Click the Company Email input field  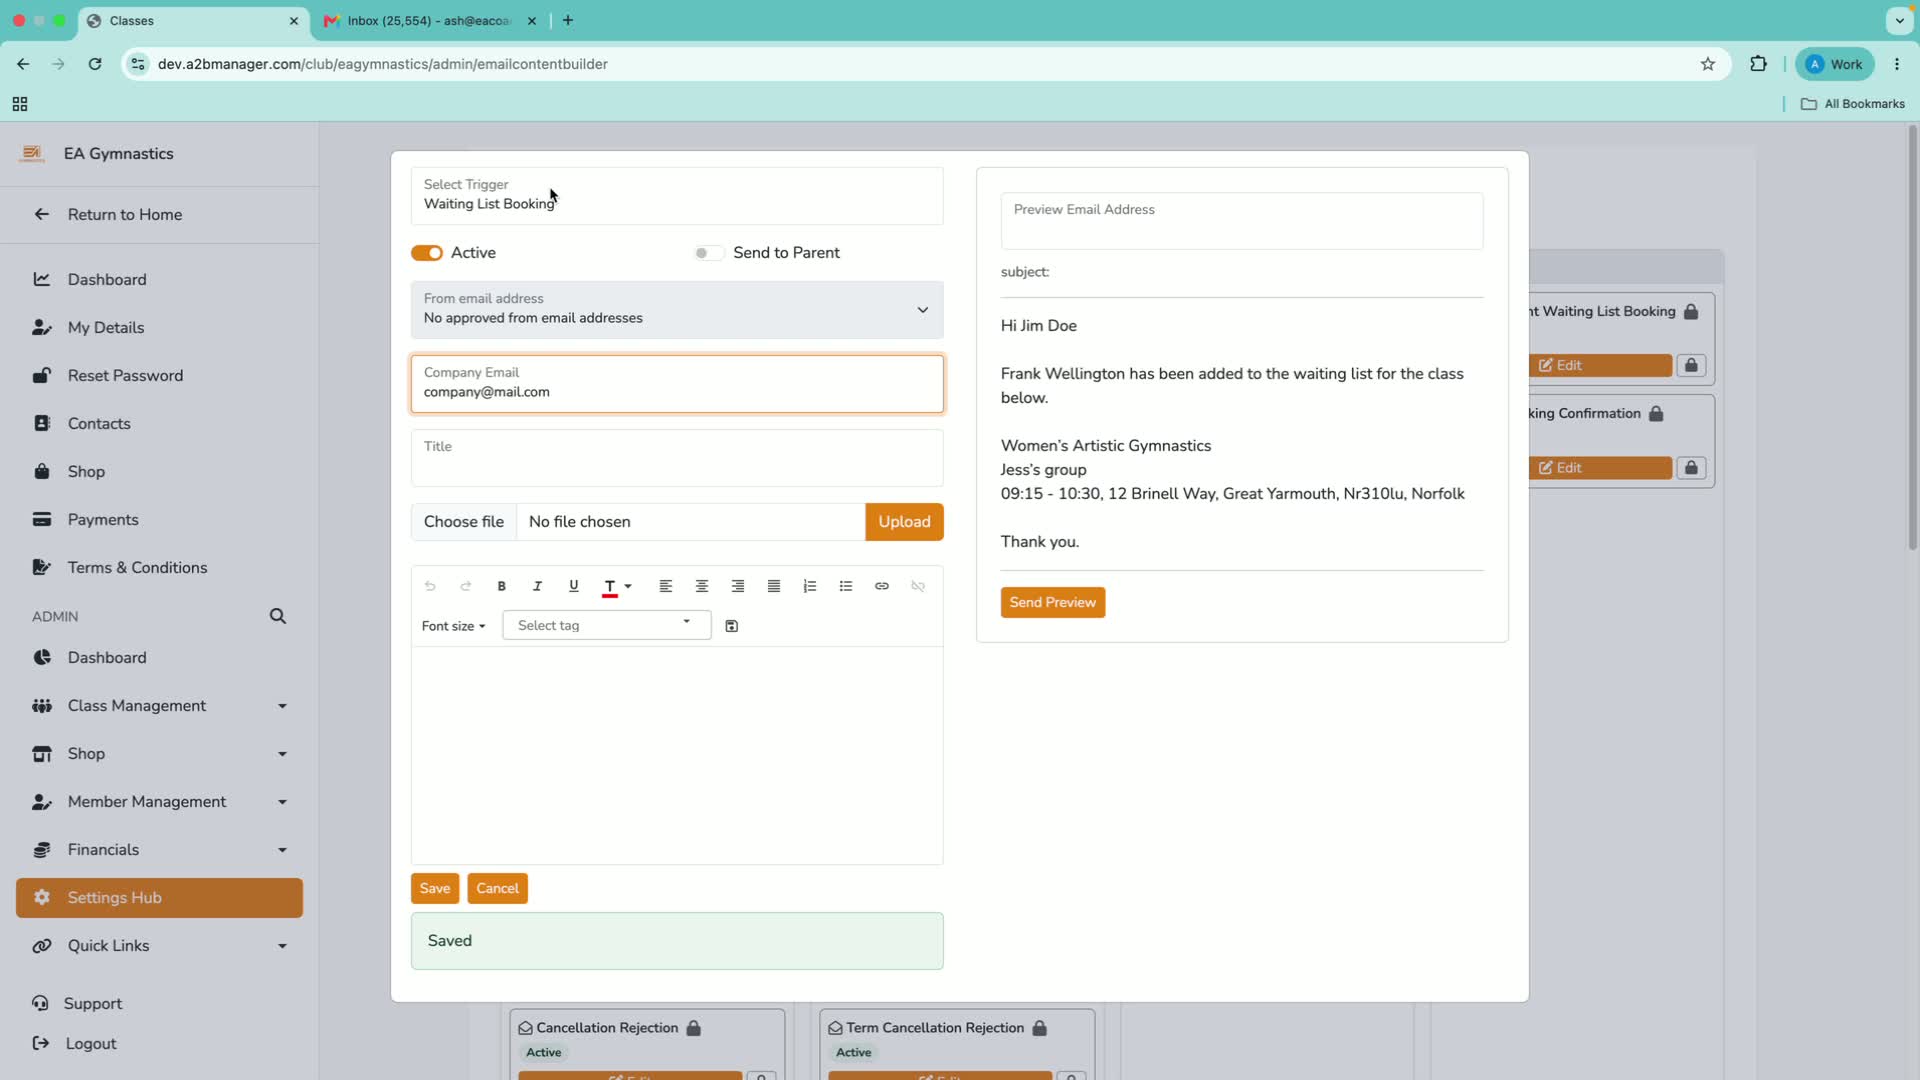coord(677,383)
